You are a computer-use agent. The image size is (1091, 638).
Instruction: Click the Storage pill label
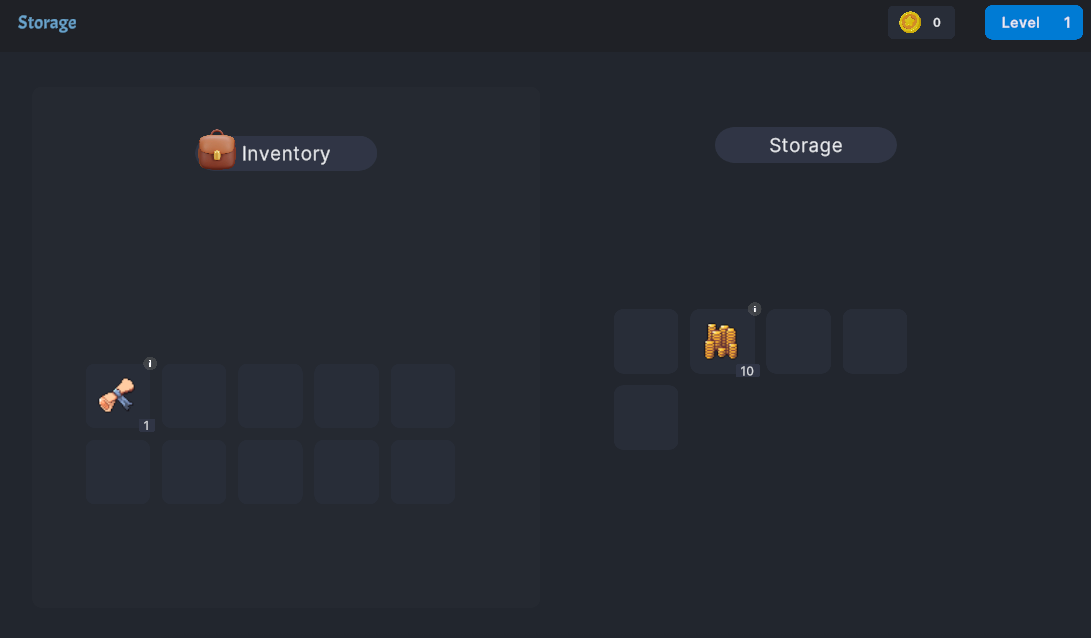point(806,145)
